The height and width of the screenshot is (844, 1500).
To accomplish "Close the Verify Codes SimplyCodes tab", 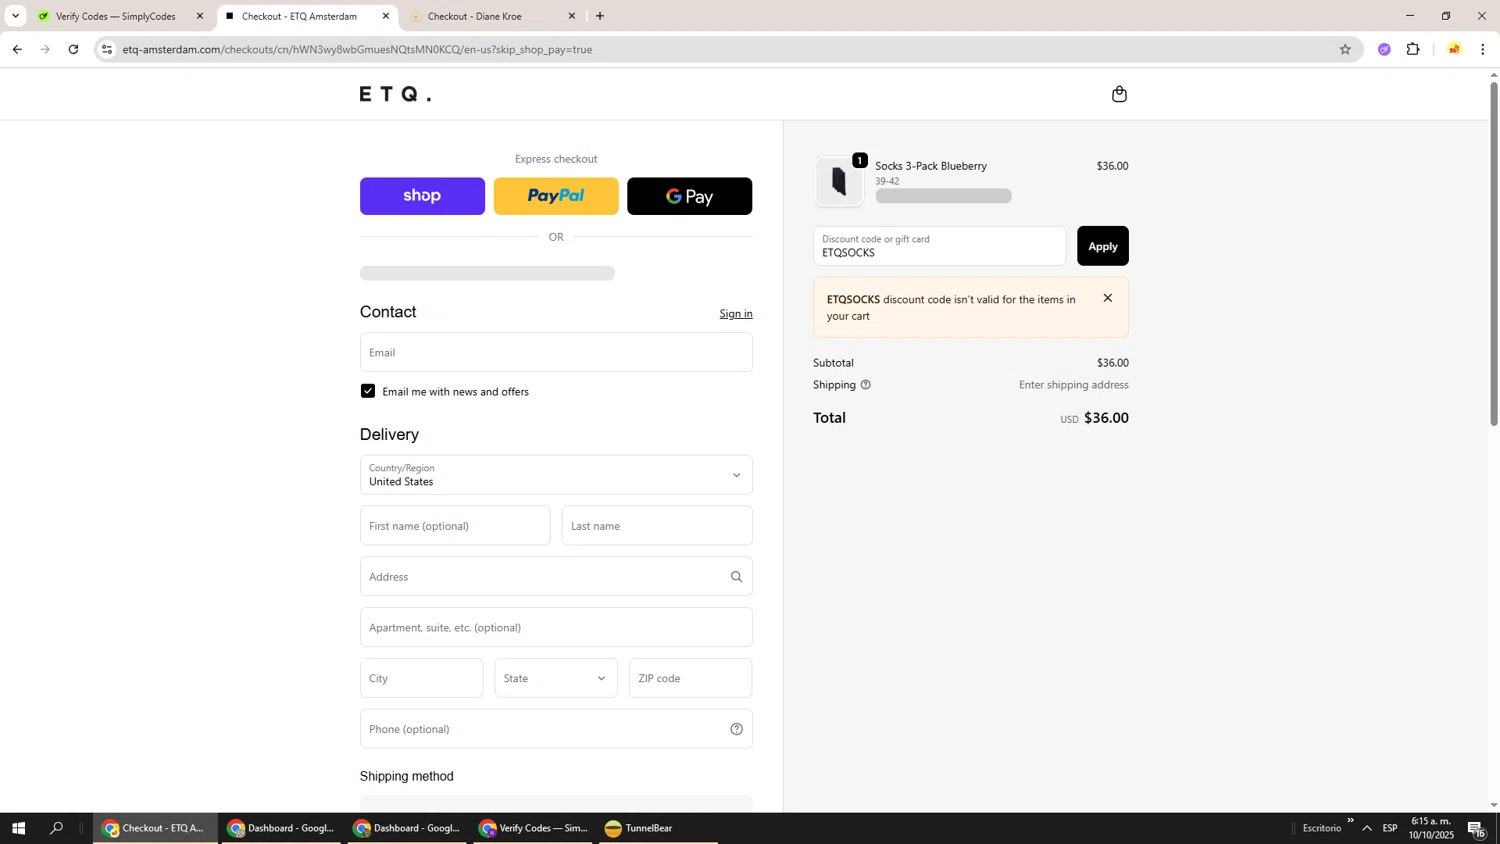I will click(200, 16).
